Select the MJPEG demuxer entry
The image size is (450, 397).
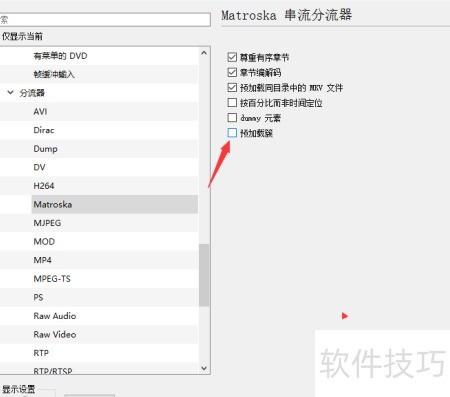[47, 223]
